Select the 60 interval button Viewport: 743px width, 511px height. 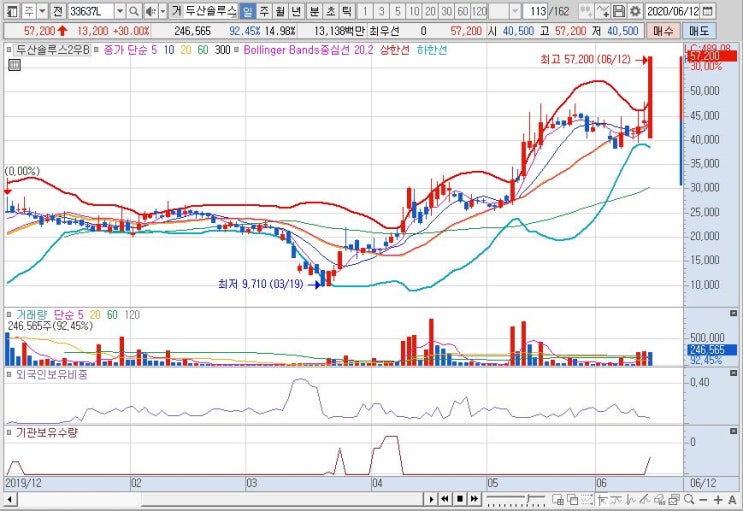pos(463,10)
